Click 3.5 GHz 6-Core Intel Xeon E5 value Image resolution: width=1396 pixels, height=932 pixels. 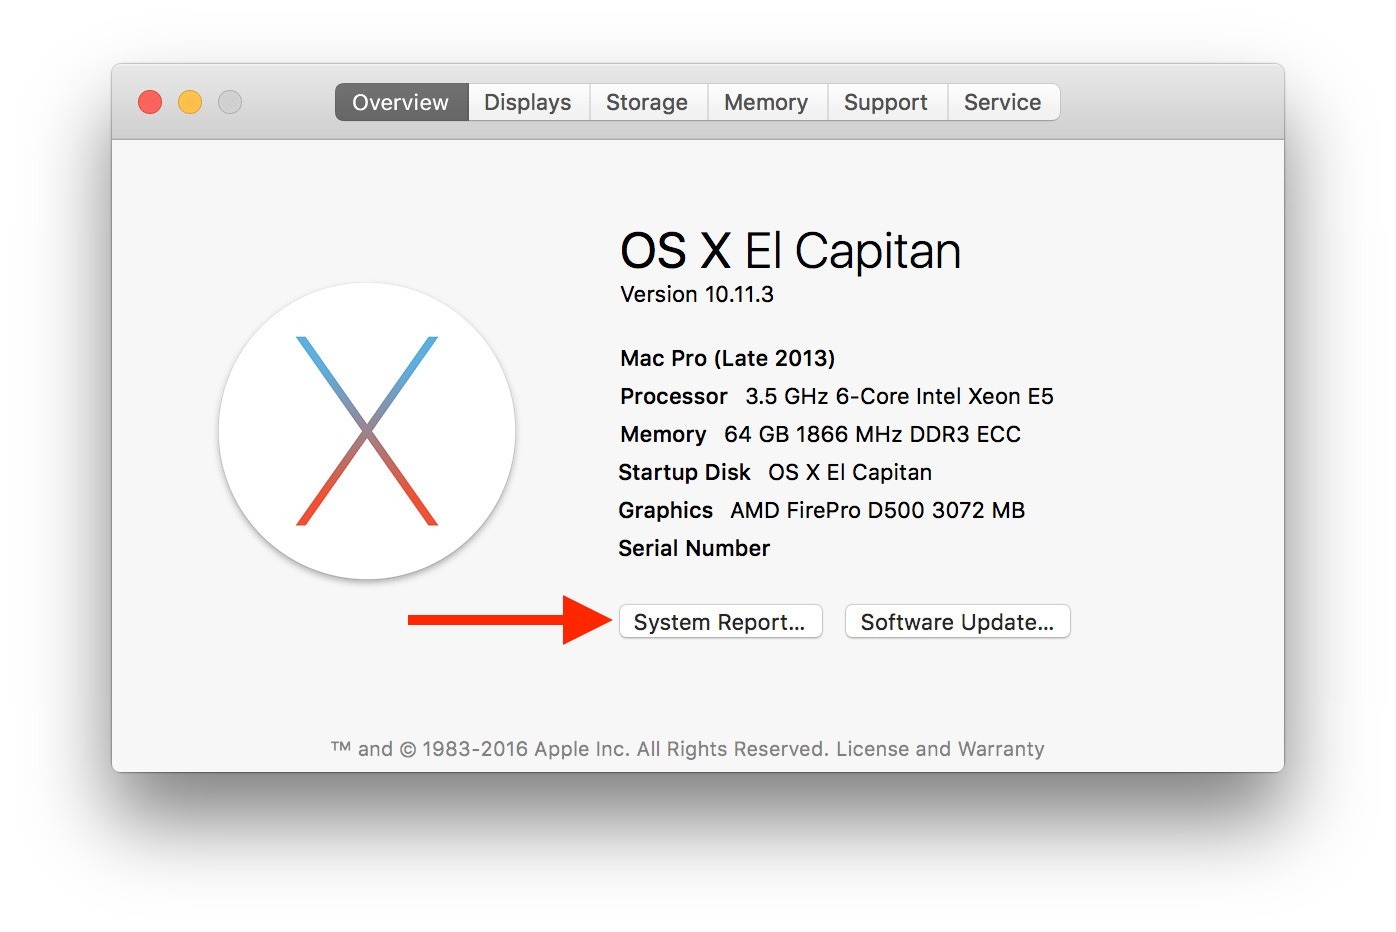[899, 396]
